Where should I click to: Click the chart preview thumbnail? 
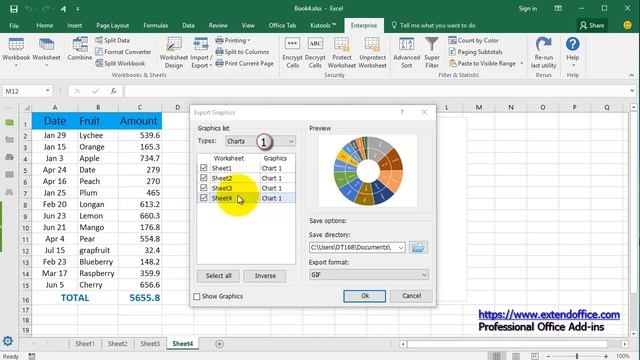click(368, 171)
